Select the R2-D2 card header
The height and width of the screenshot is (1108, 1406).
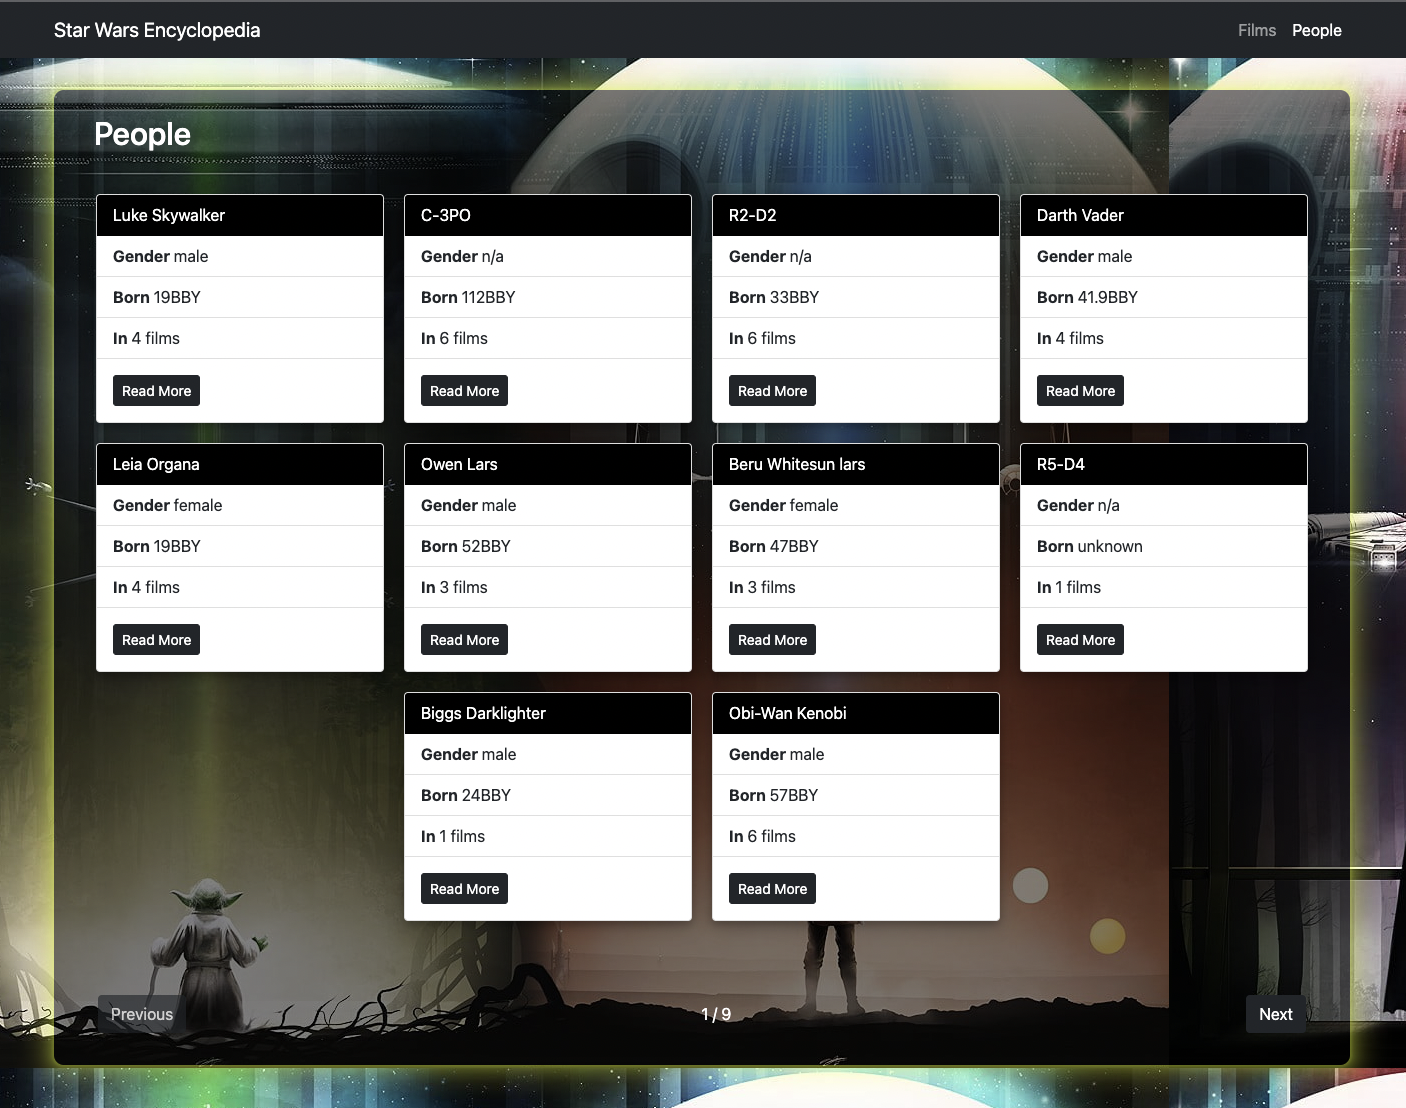856,215
